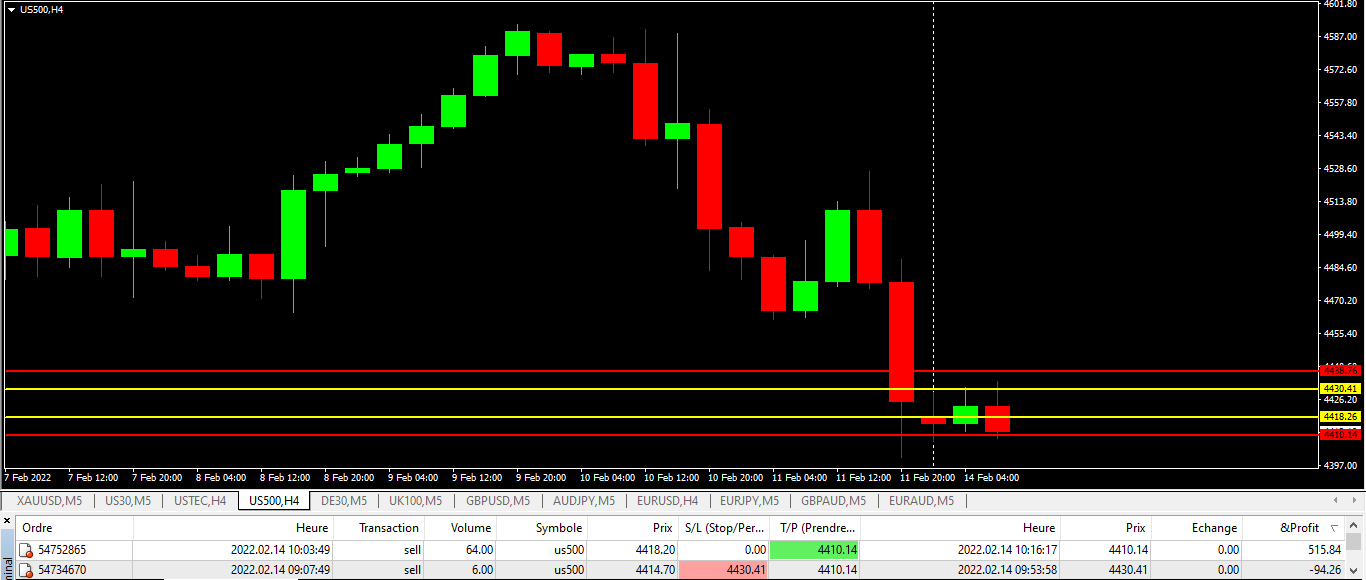This screenshot has width=1366, height=580.
Task: Go to the GBPUSD,M5 chart tab
Action: (497, 500)
